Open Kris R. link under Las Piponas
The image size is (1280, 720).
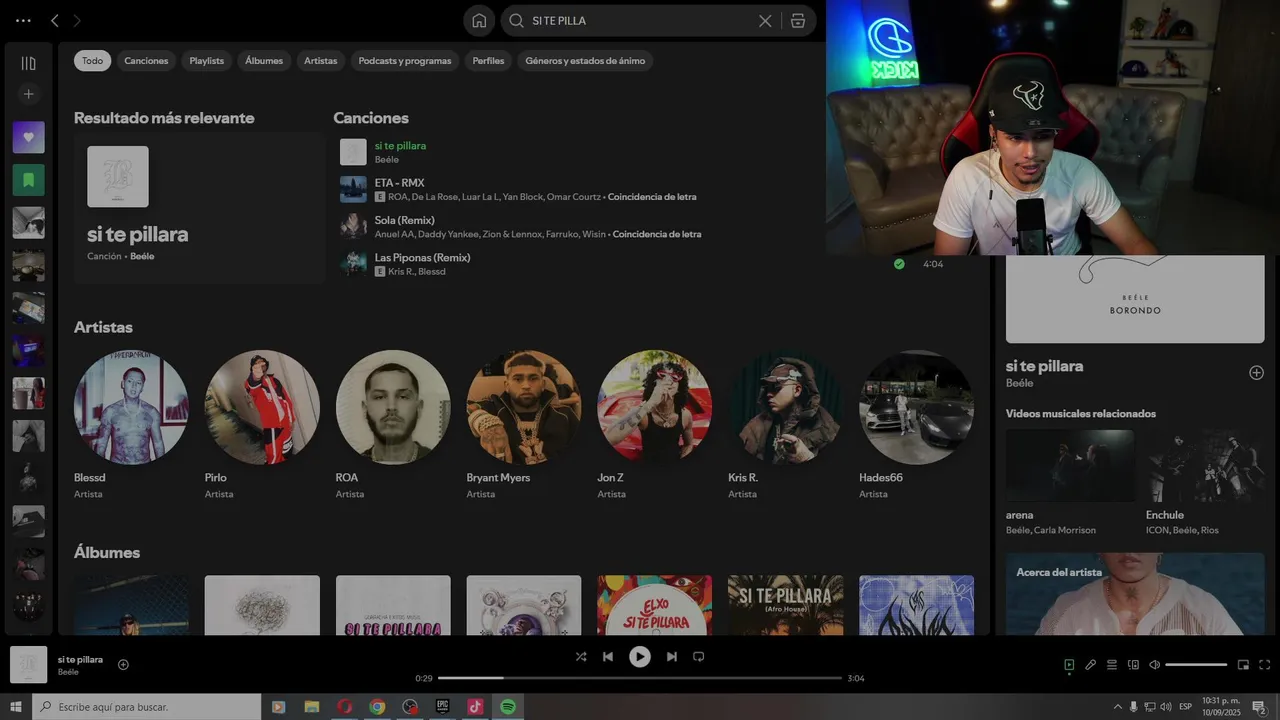click(x=400, y=271)
